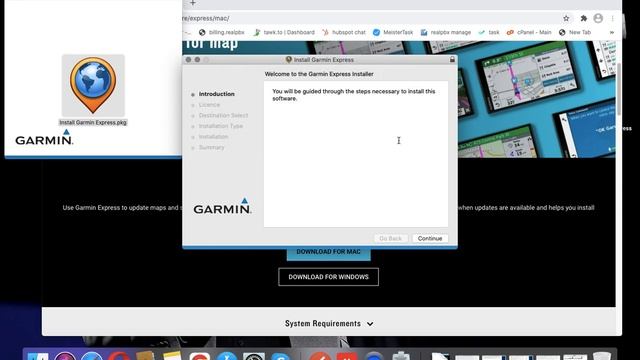Select the Installation installer step
Viewport: 640px width, 360px height.
[213, 137]
